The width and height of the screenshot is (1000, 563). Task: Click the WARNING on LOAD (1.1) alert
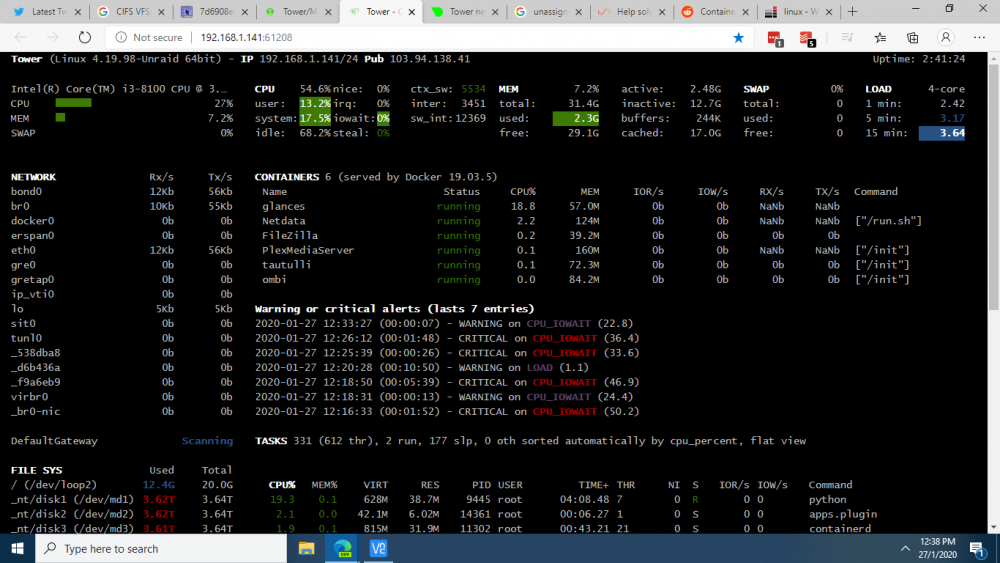pyautogui.click(x=422, y=367)
